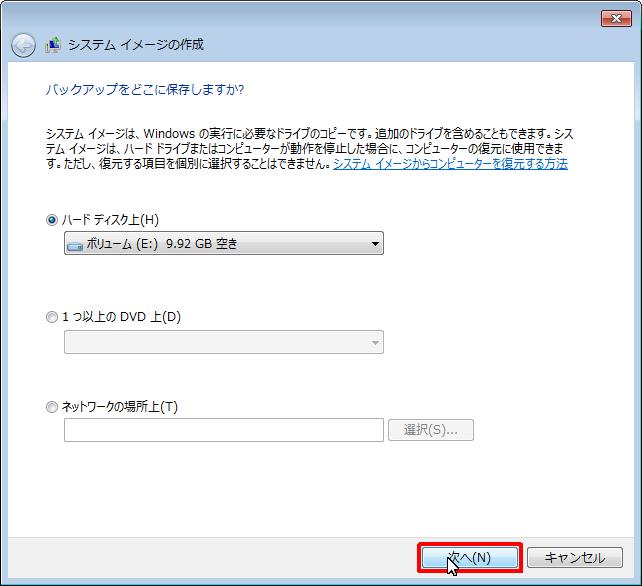
Task: Open the empty DVD drive dropdown
Action: [x=222, y=342]
